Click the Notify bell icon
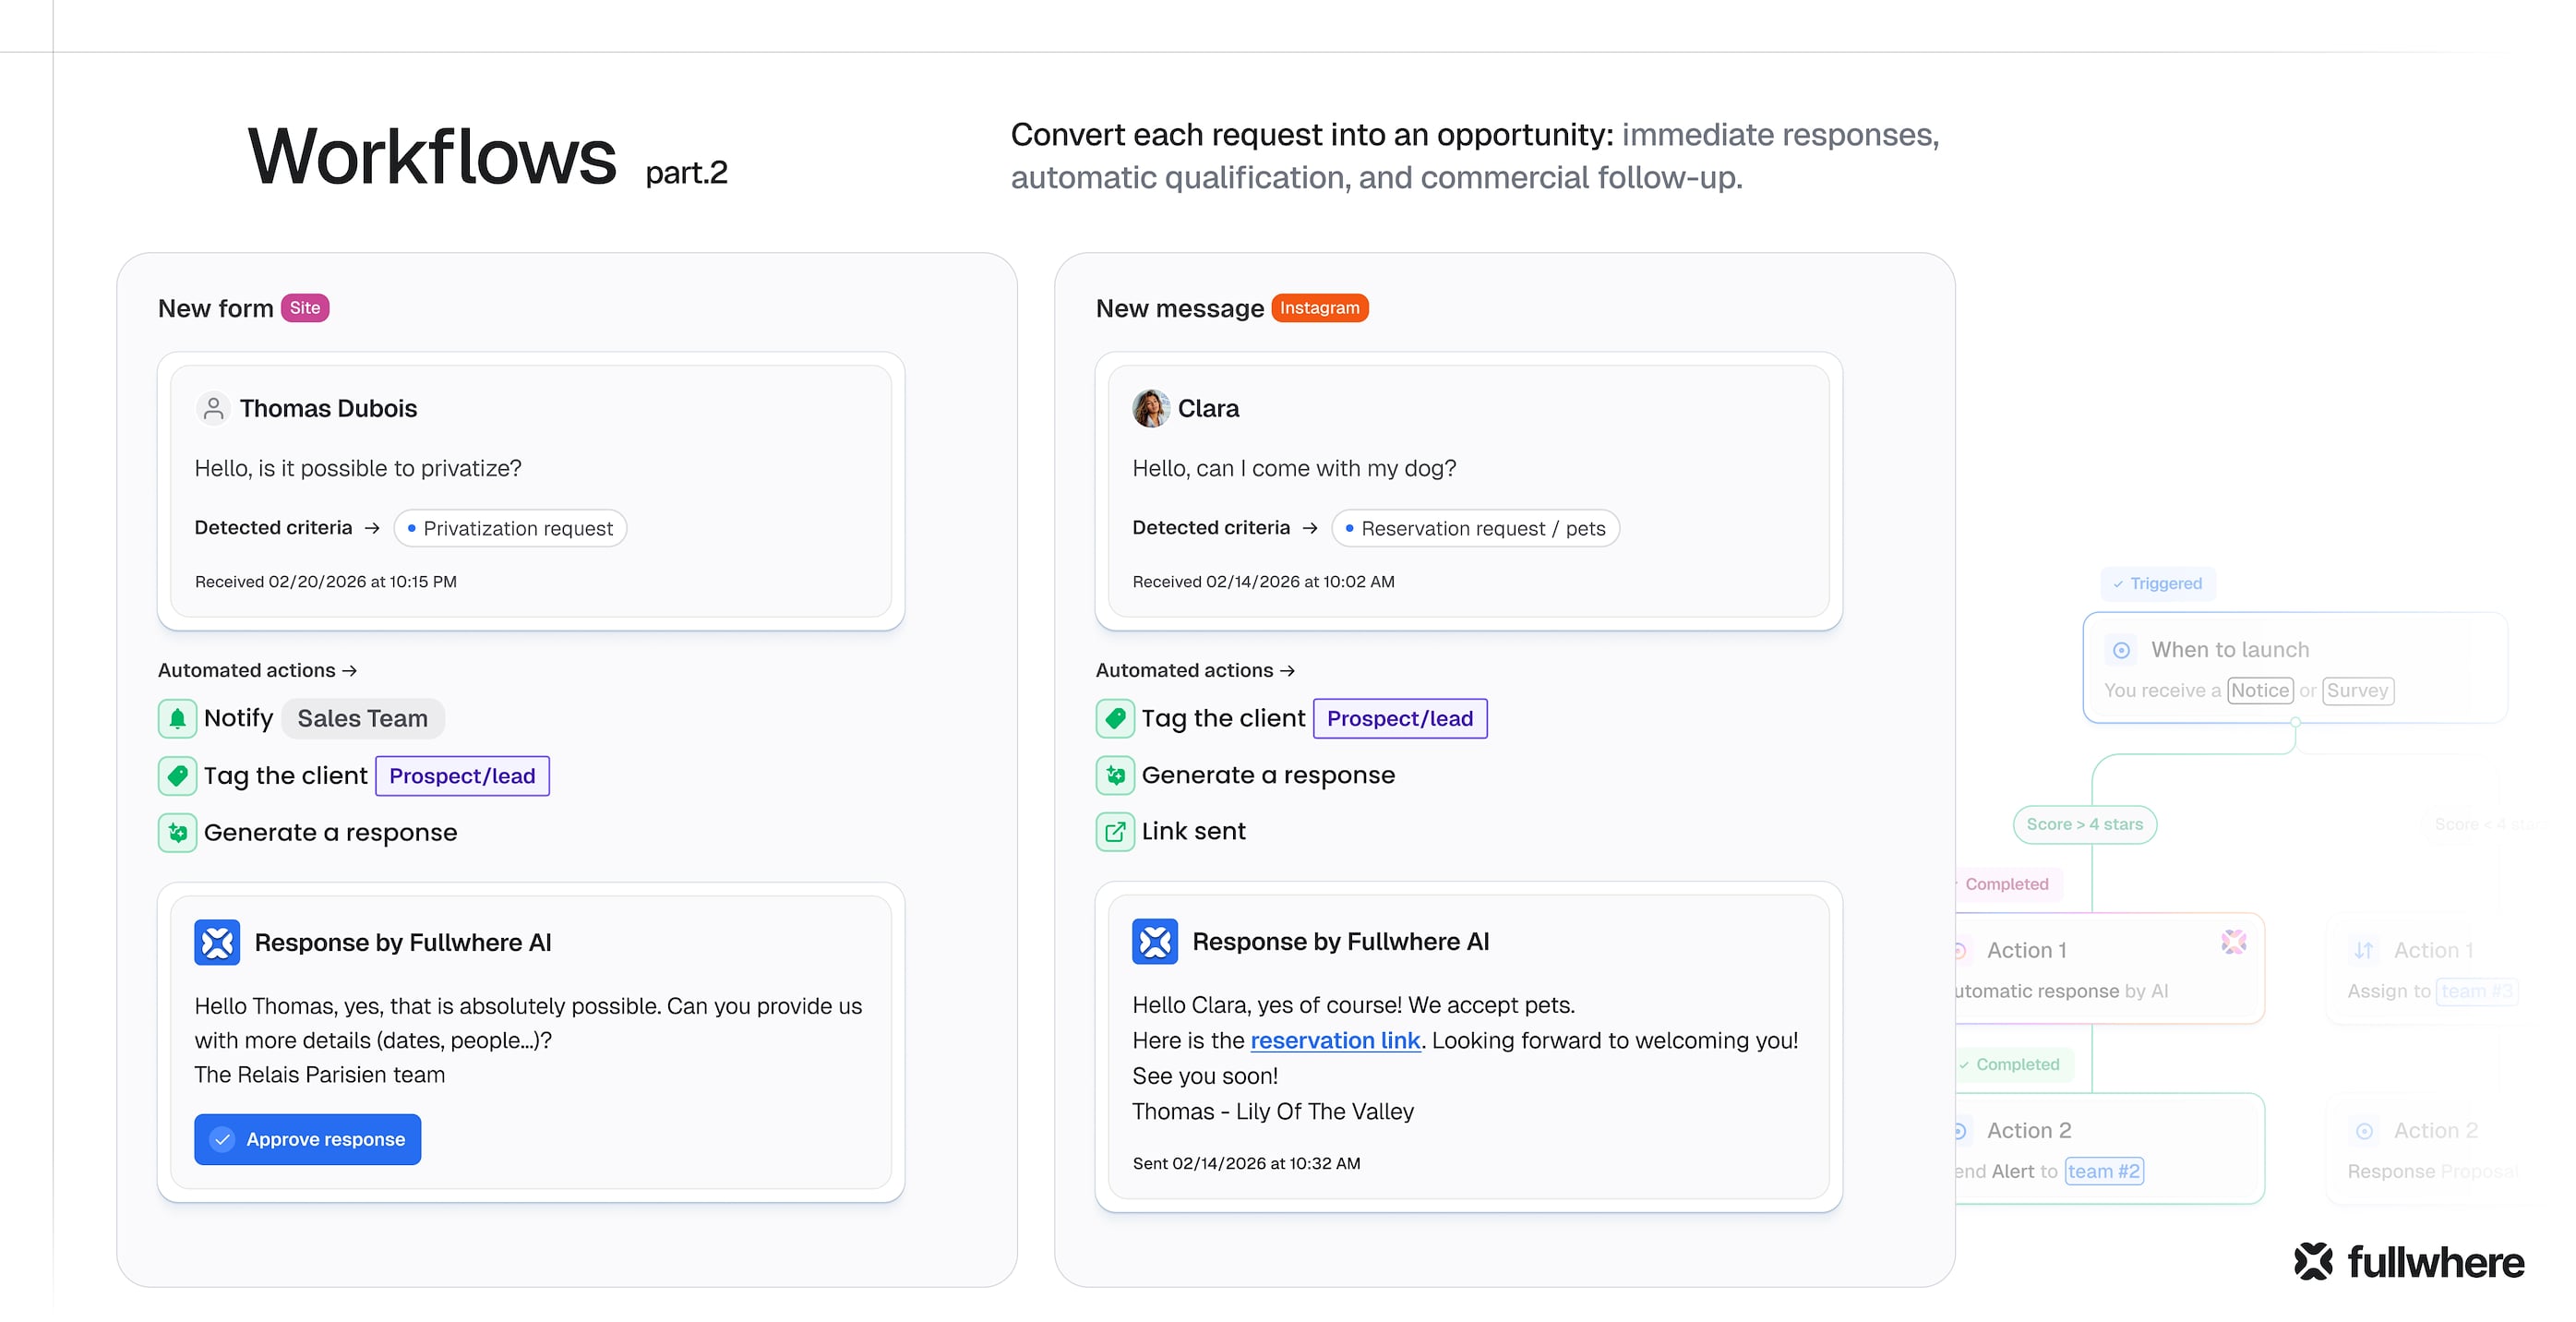The height and width of the screenshot is (1322, 2576). pos(177,718)
